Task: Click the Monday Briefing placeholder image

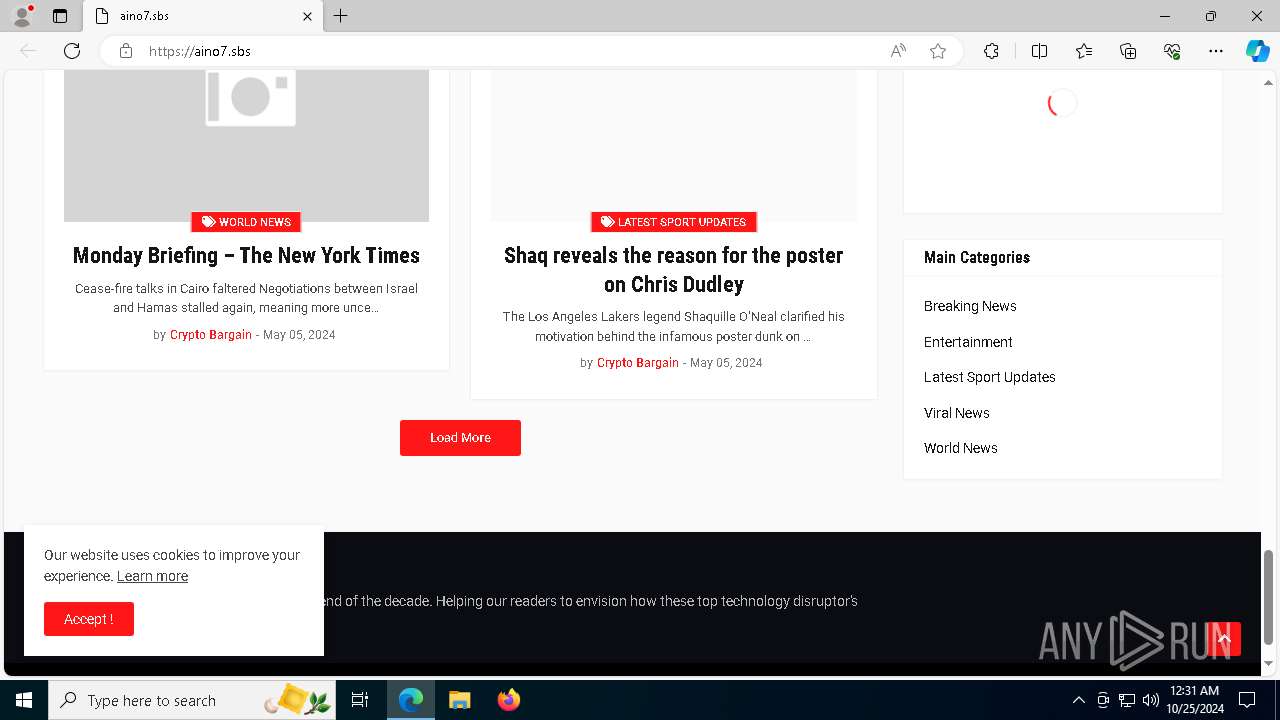Action: tap(246, 145)
